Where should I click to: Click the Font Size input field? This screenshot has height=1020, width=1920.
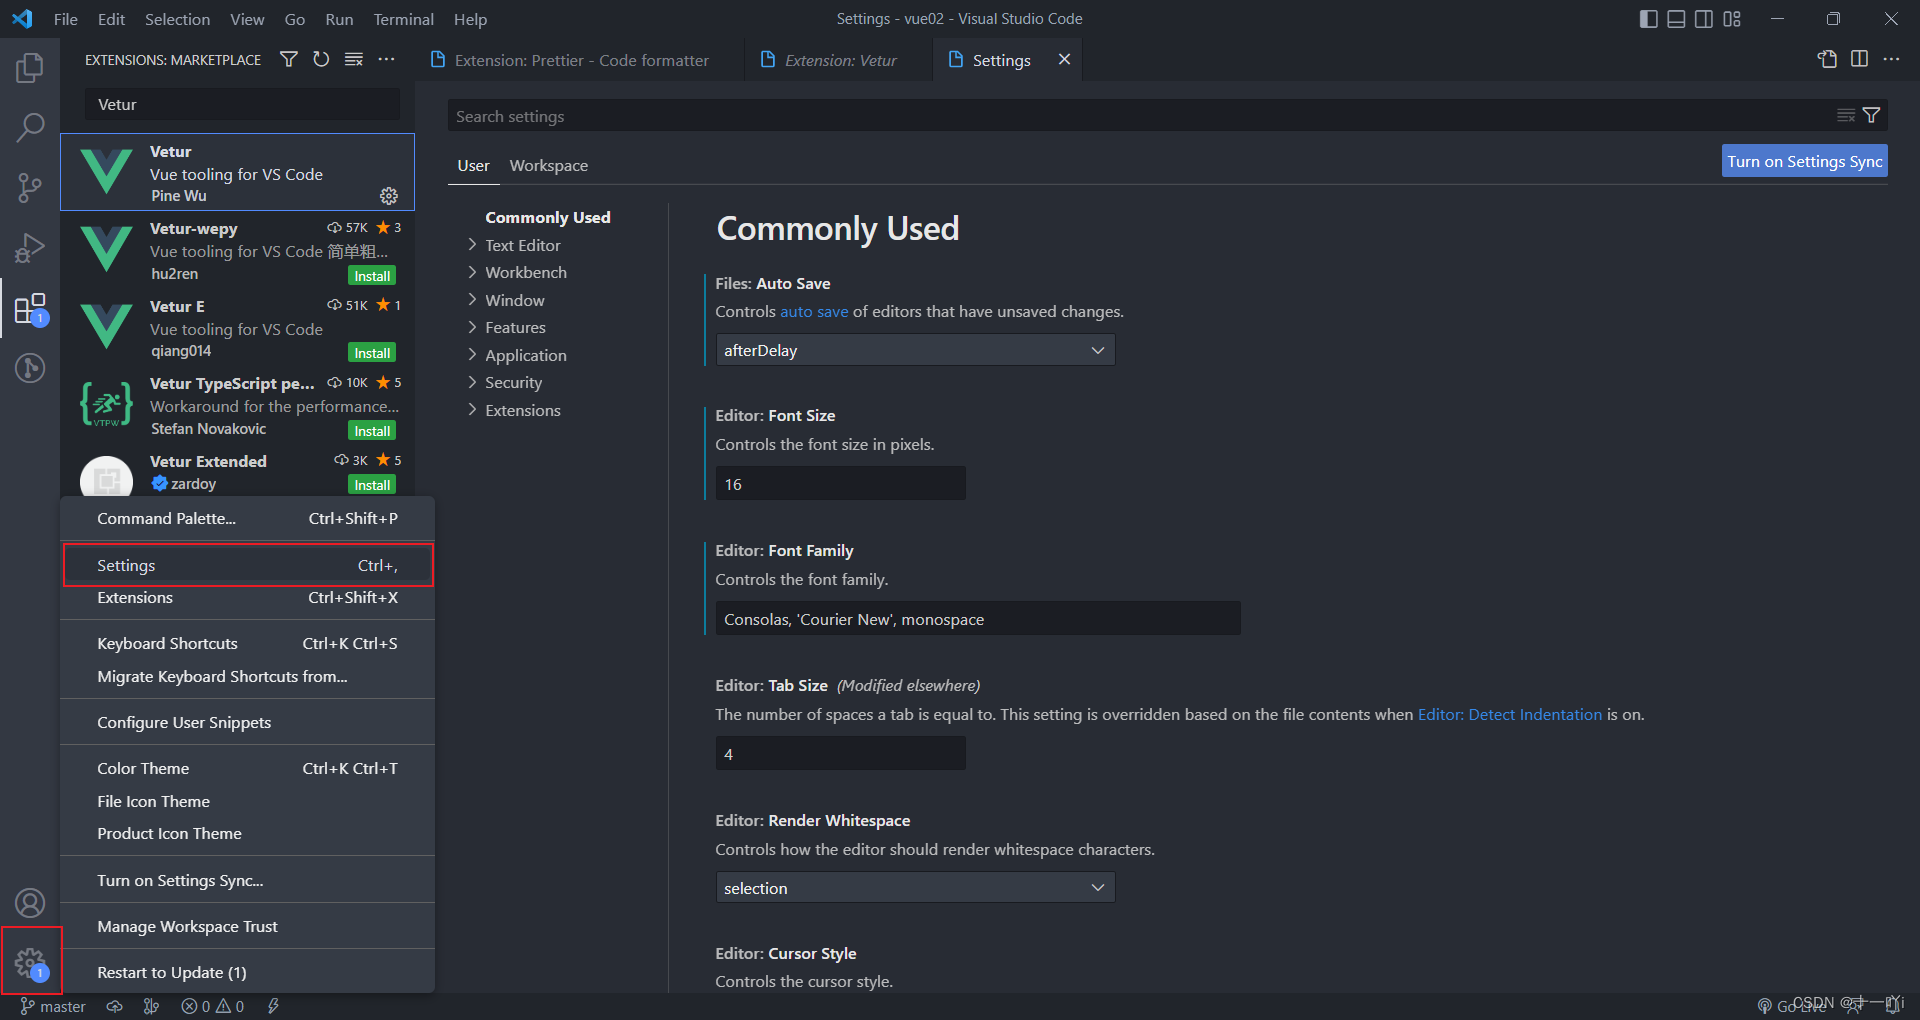click(841, 484)
